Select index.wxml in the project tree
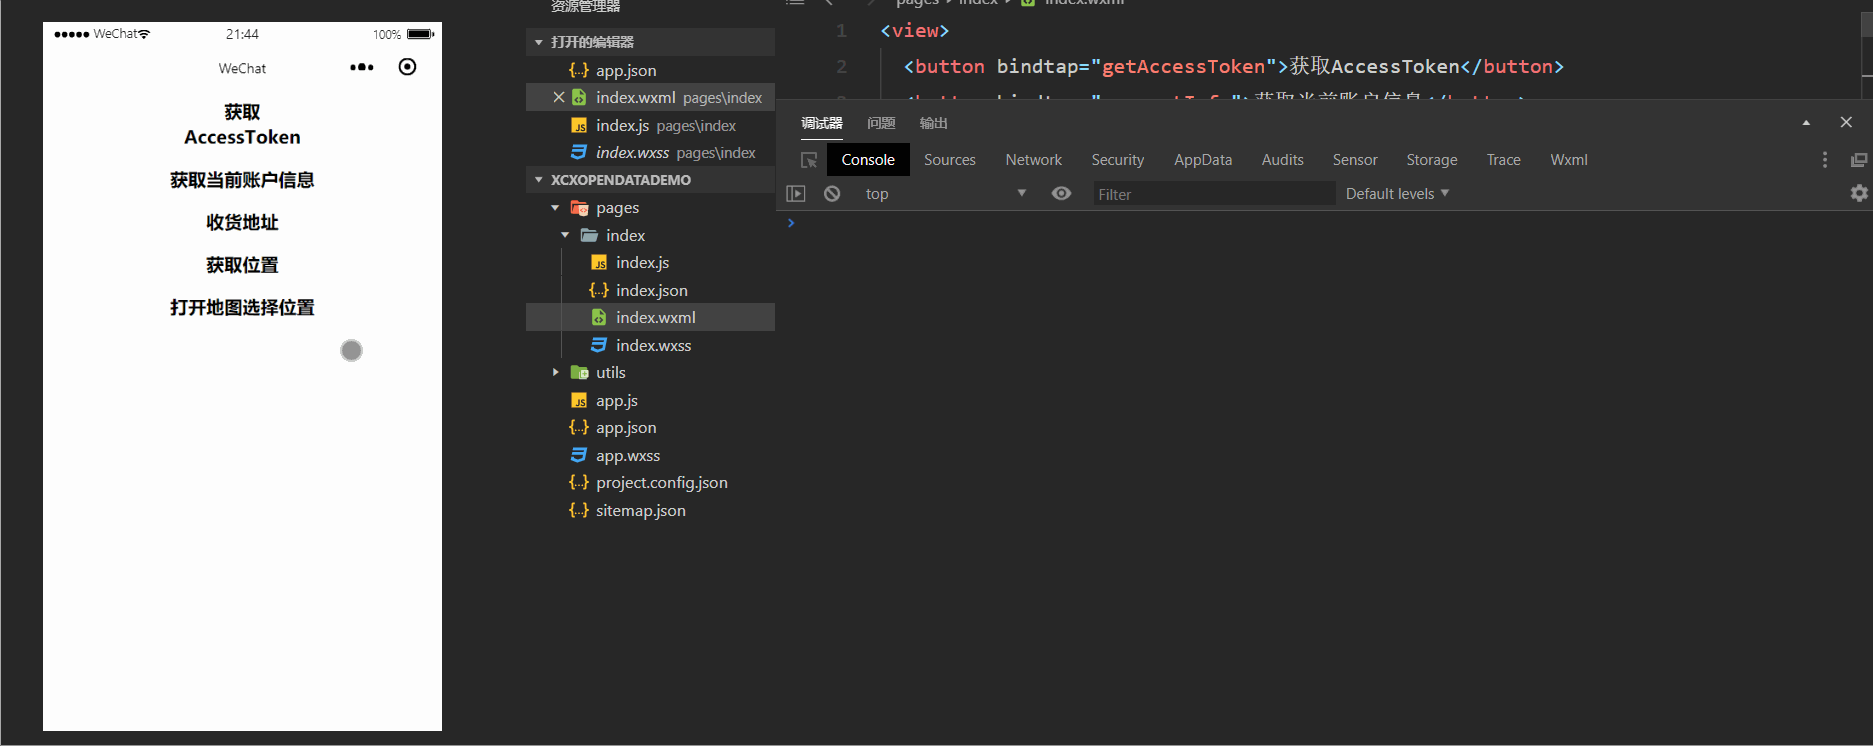1873x746 pixels. pos(655,317)
